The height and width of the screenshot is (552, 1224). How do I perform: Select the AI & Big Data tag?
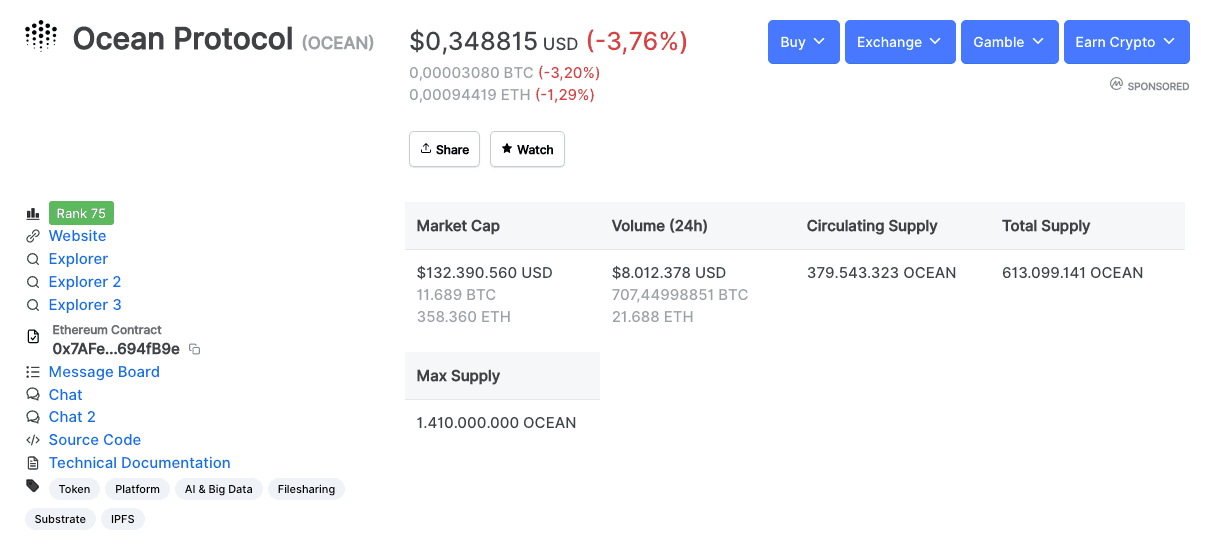point(218,489)
